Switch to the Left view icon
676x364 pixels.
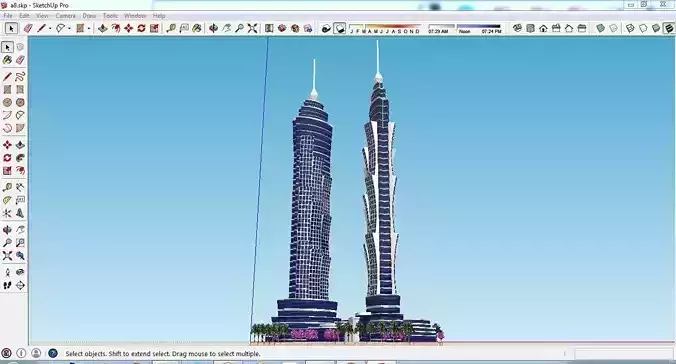[582, 28]
